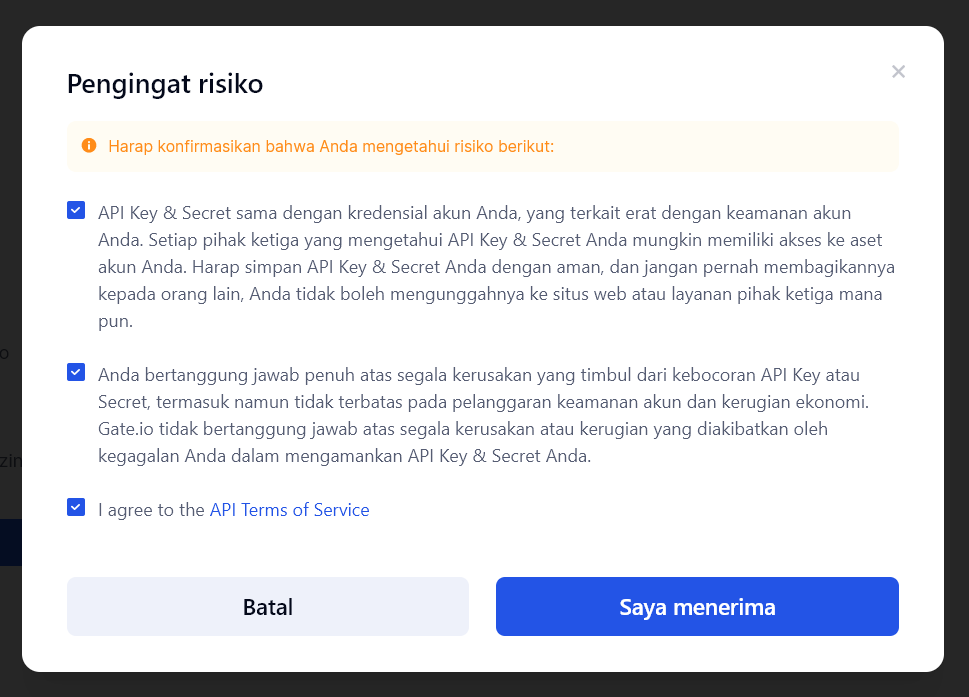
Task: Uncheck the API Key & Secret credentials checkbox
Action: coord(76,210)
